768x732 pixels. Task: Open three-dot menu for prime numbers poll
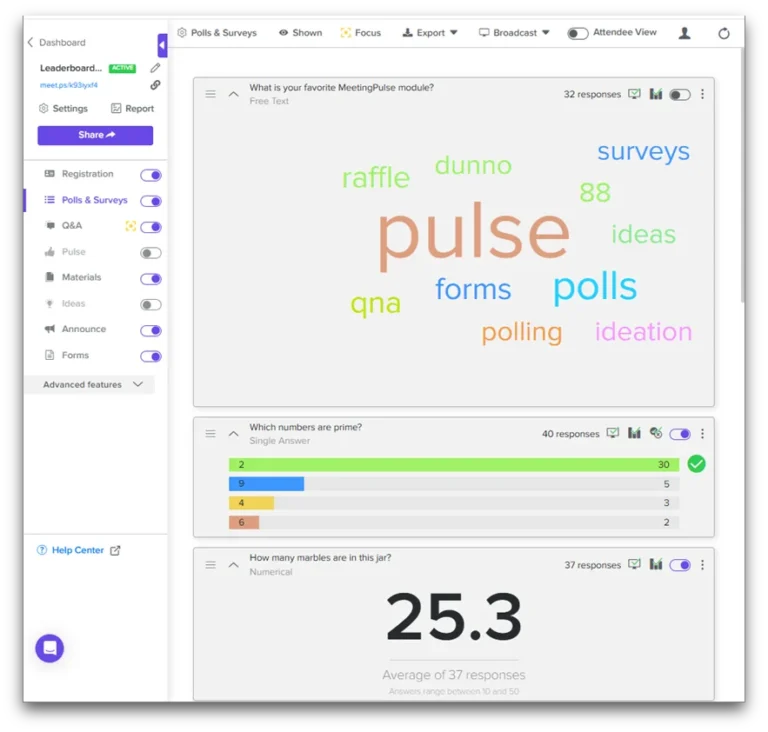point(702,434)
